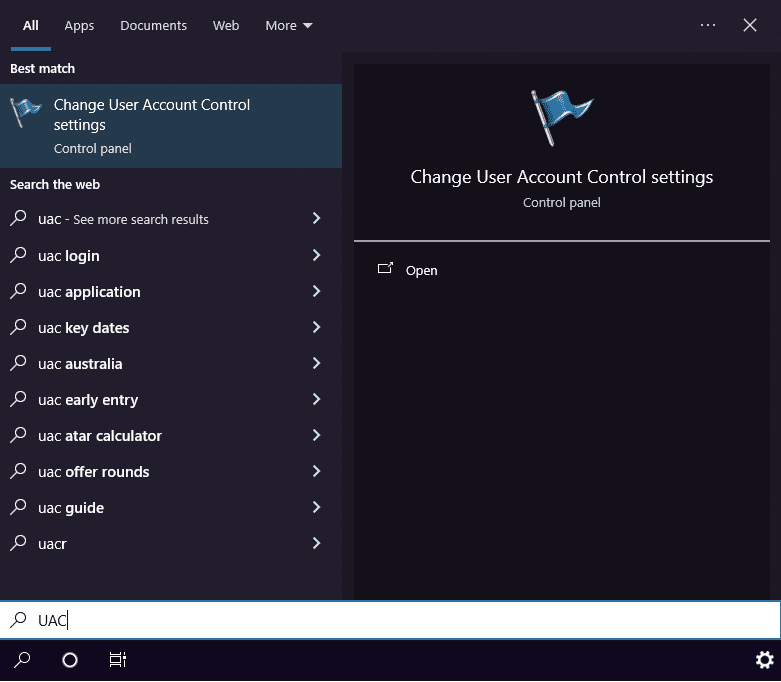The width and height of the screenshot is (781, 682).
Task: Click the large flag icon in preview pane
Action: (x=561, y=118)
